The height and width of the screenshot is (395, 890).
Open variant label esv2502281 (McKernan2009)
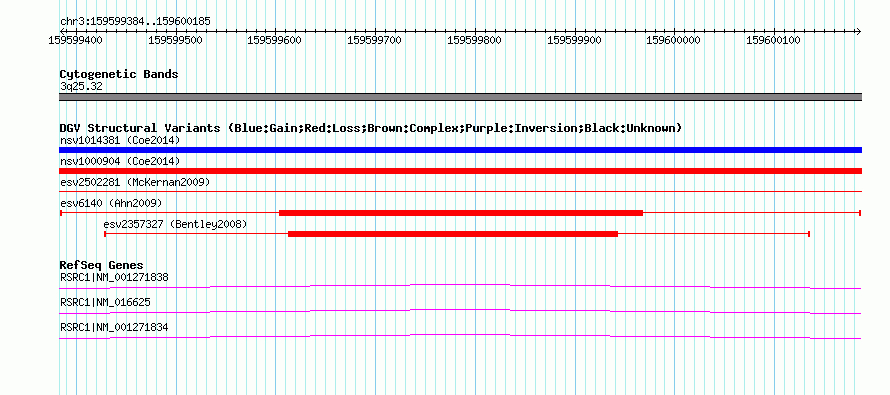point(135,183)
